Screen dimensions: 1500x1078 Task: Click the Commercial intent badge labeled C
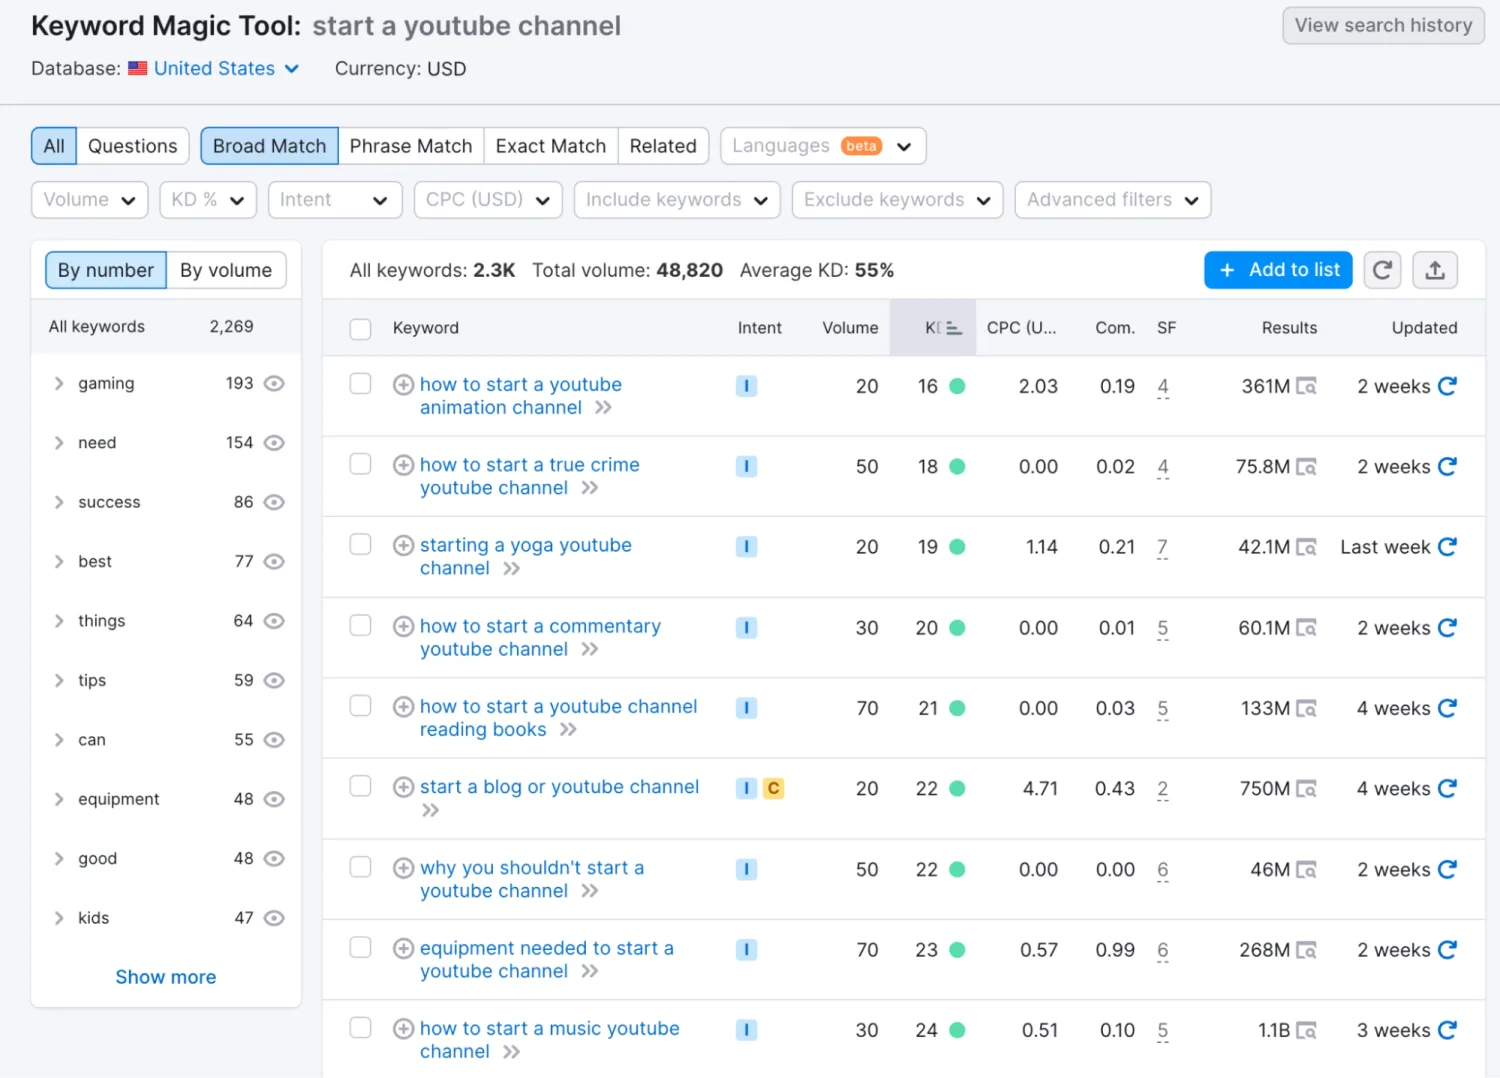tap(773, 789)
